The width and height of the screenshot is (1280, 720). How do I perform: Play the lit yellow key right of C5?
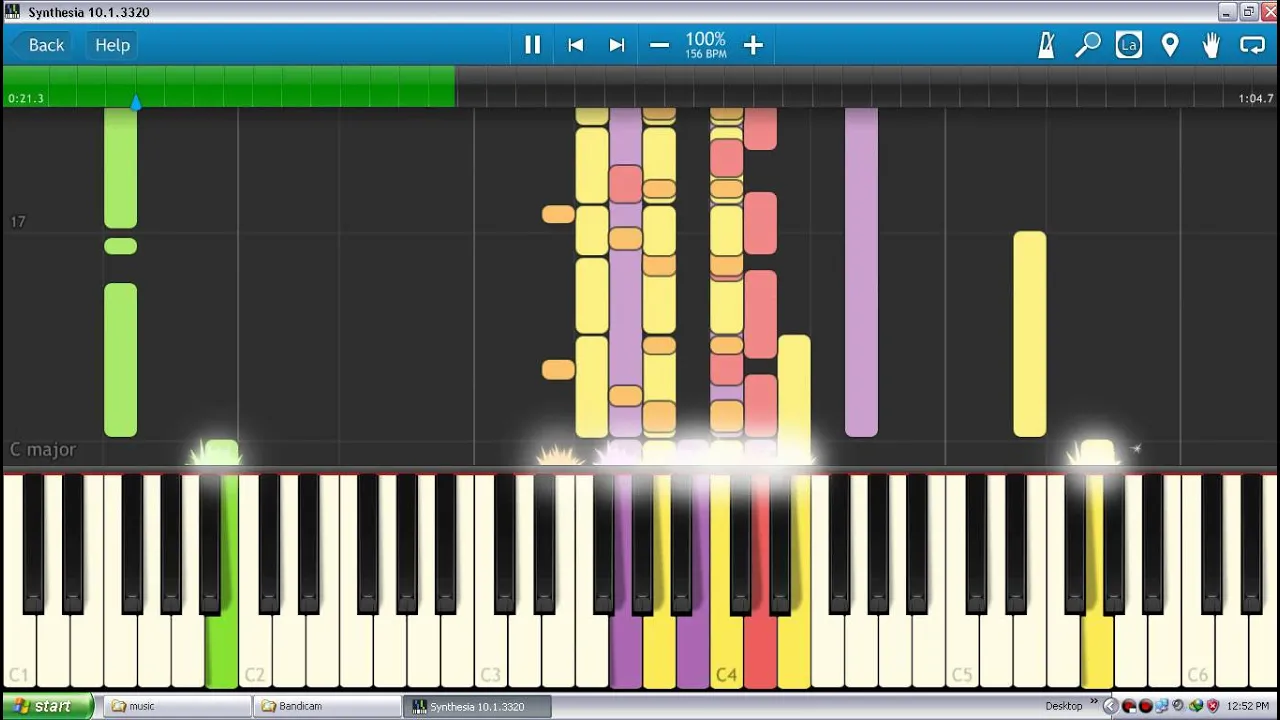tap(1097, 650)
